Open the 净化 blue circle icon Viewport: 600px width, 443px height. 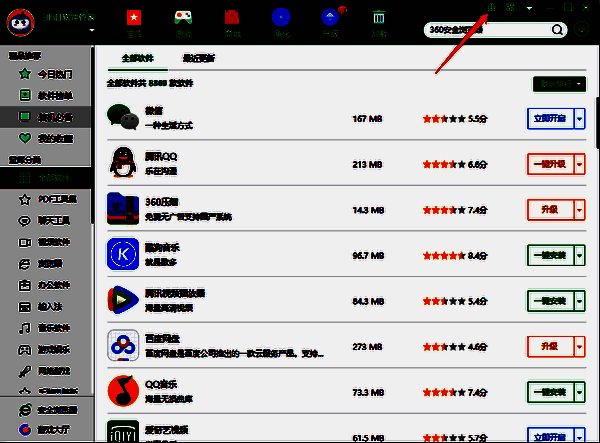click(281, 18)
